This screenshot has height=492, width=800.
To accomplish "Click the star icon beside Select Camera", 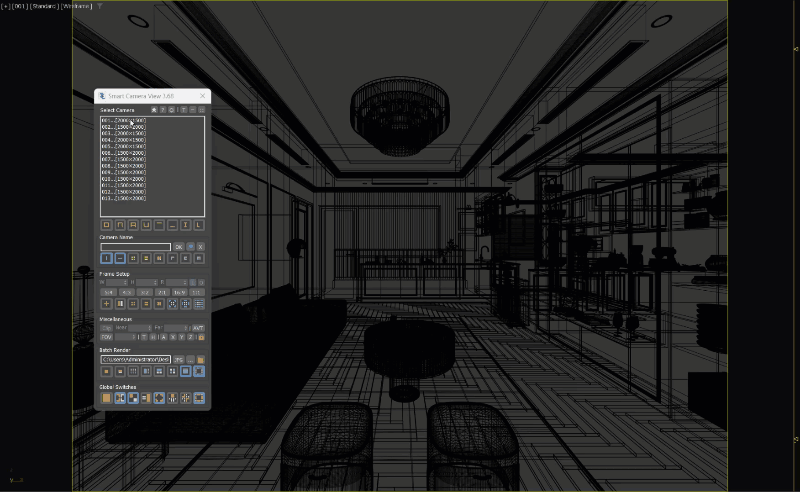I will (x=154, y=109).
